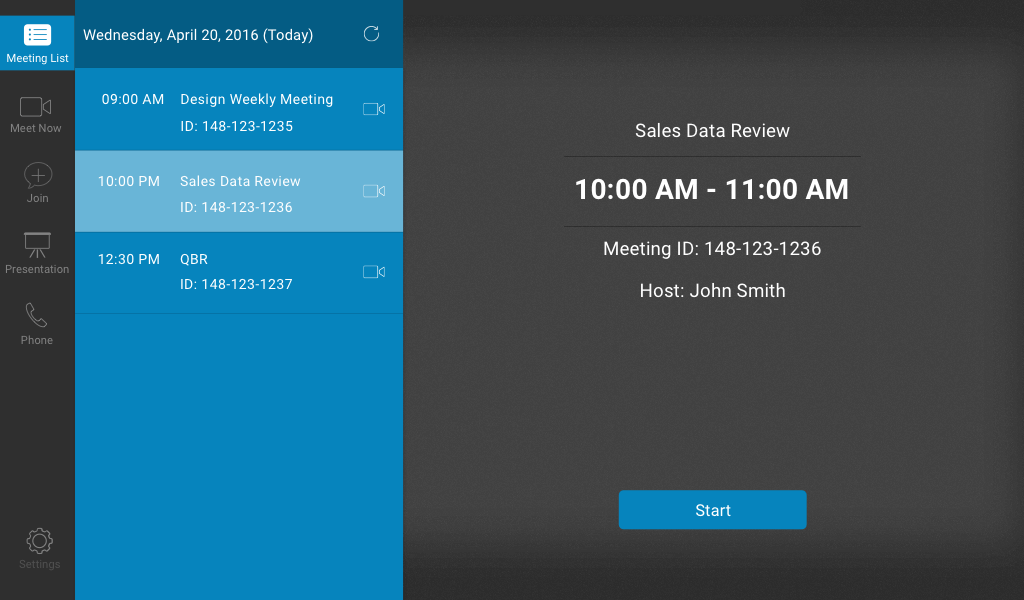The width and height of the screenshot is (1024, 600).
Task: Click video camera icon for QBR
Action: [374, 272]
